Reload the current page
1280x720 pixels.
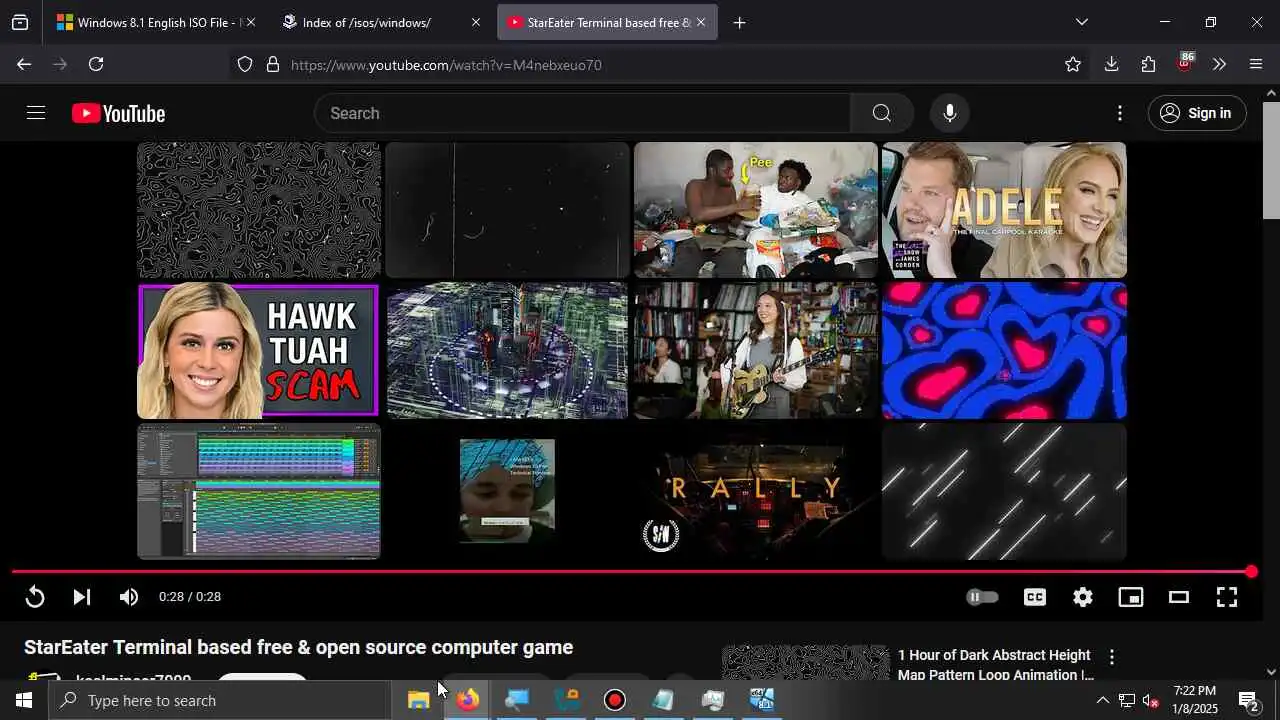tap(96, 64)
